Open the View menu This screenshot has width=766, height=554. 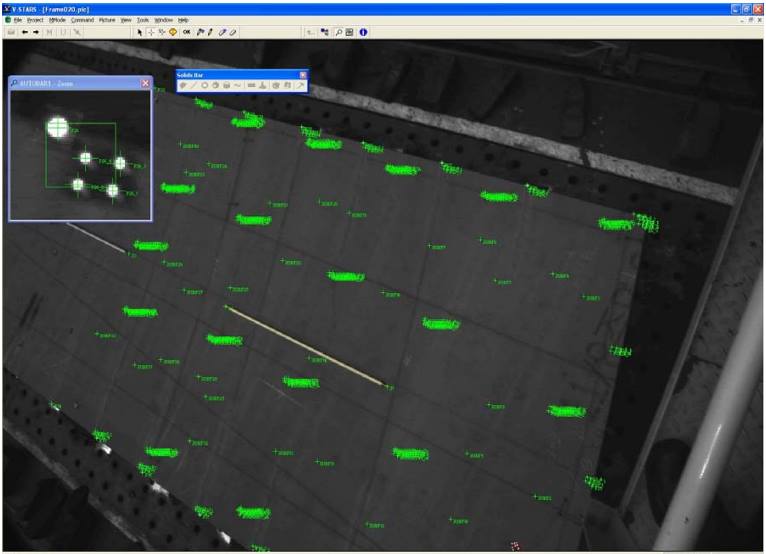126,20
